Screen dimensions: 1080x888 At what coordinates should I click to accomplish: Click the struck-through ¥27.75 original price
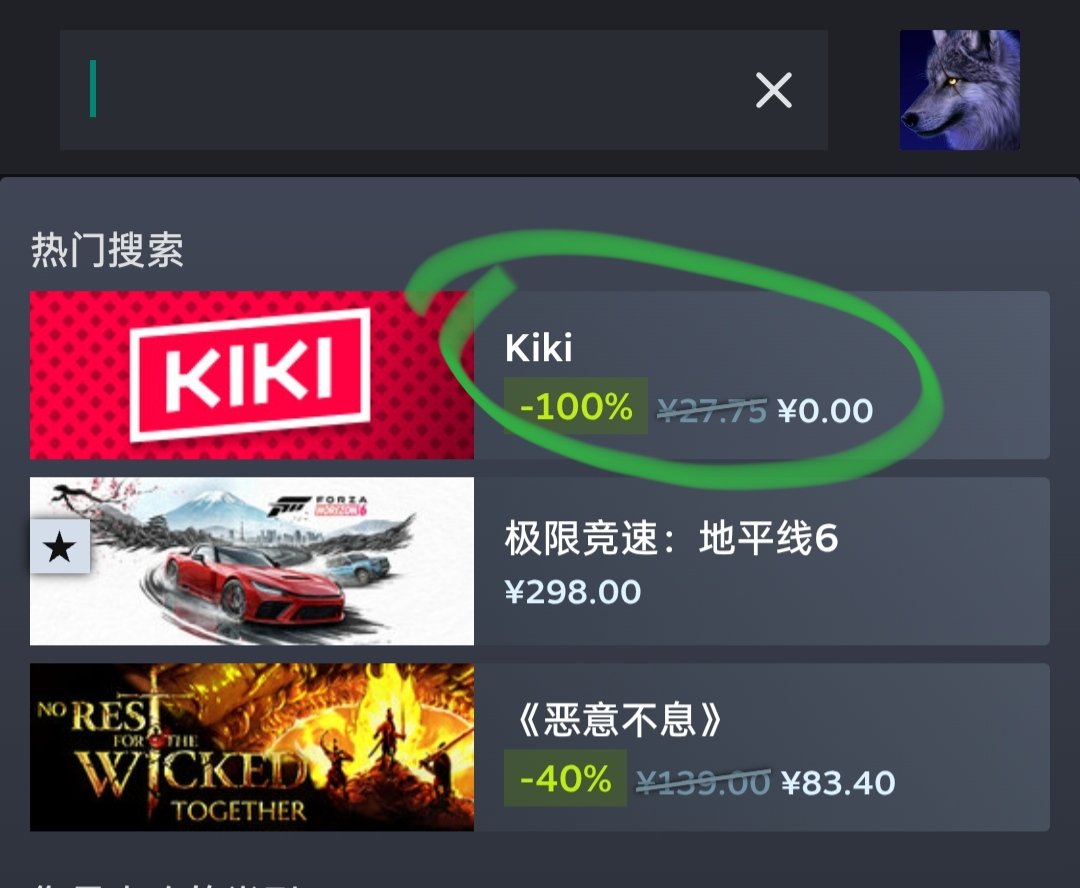[712, 411]
